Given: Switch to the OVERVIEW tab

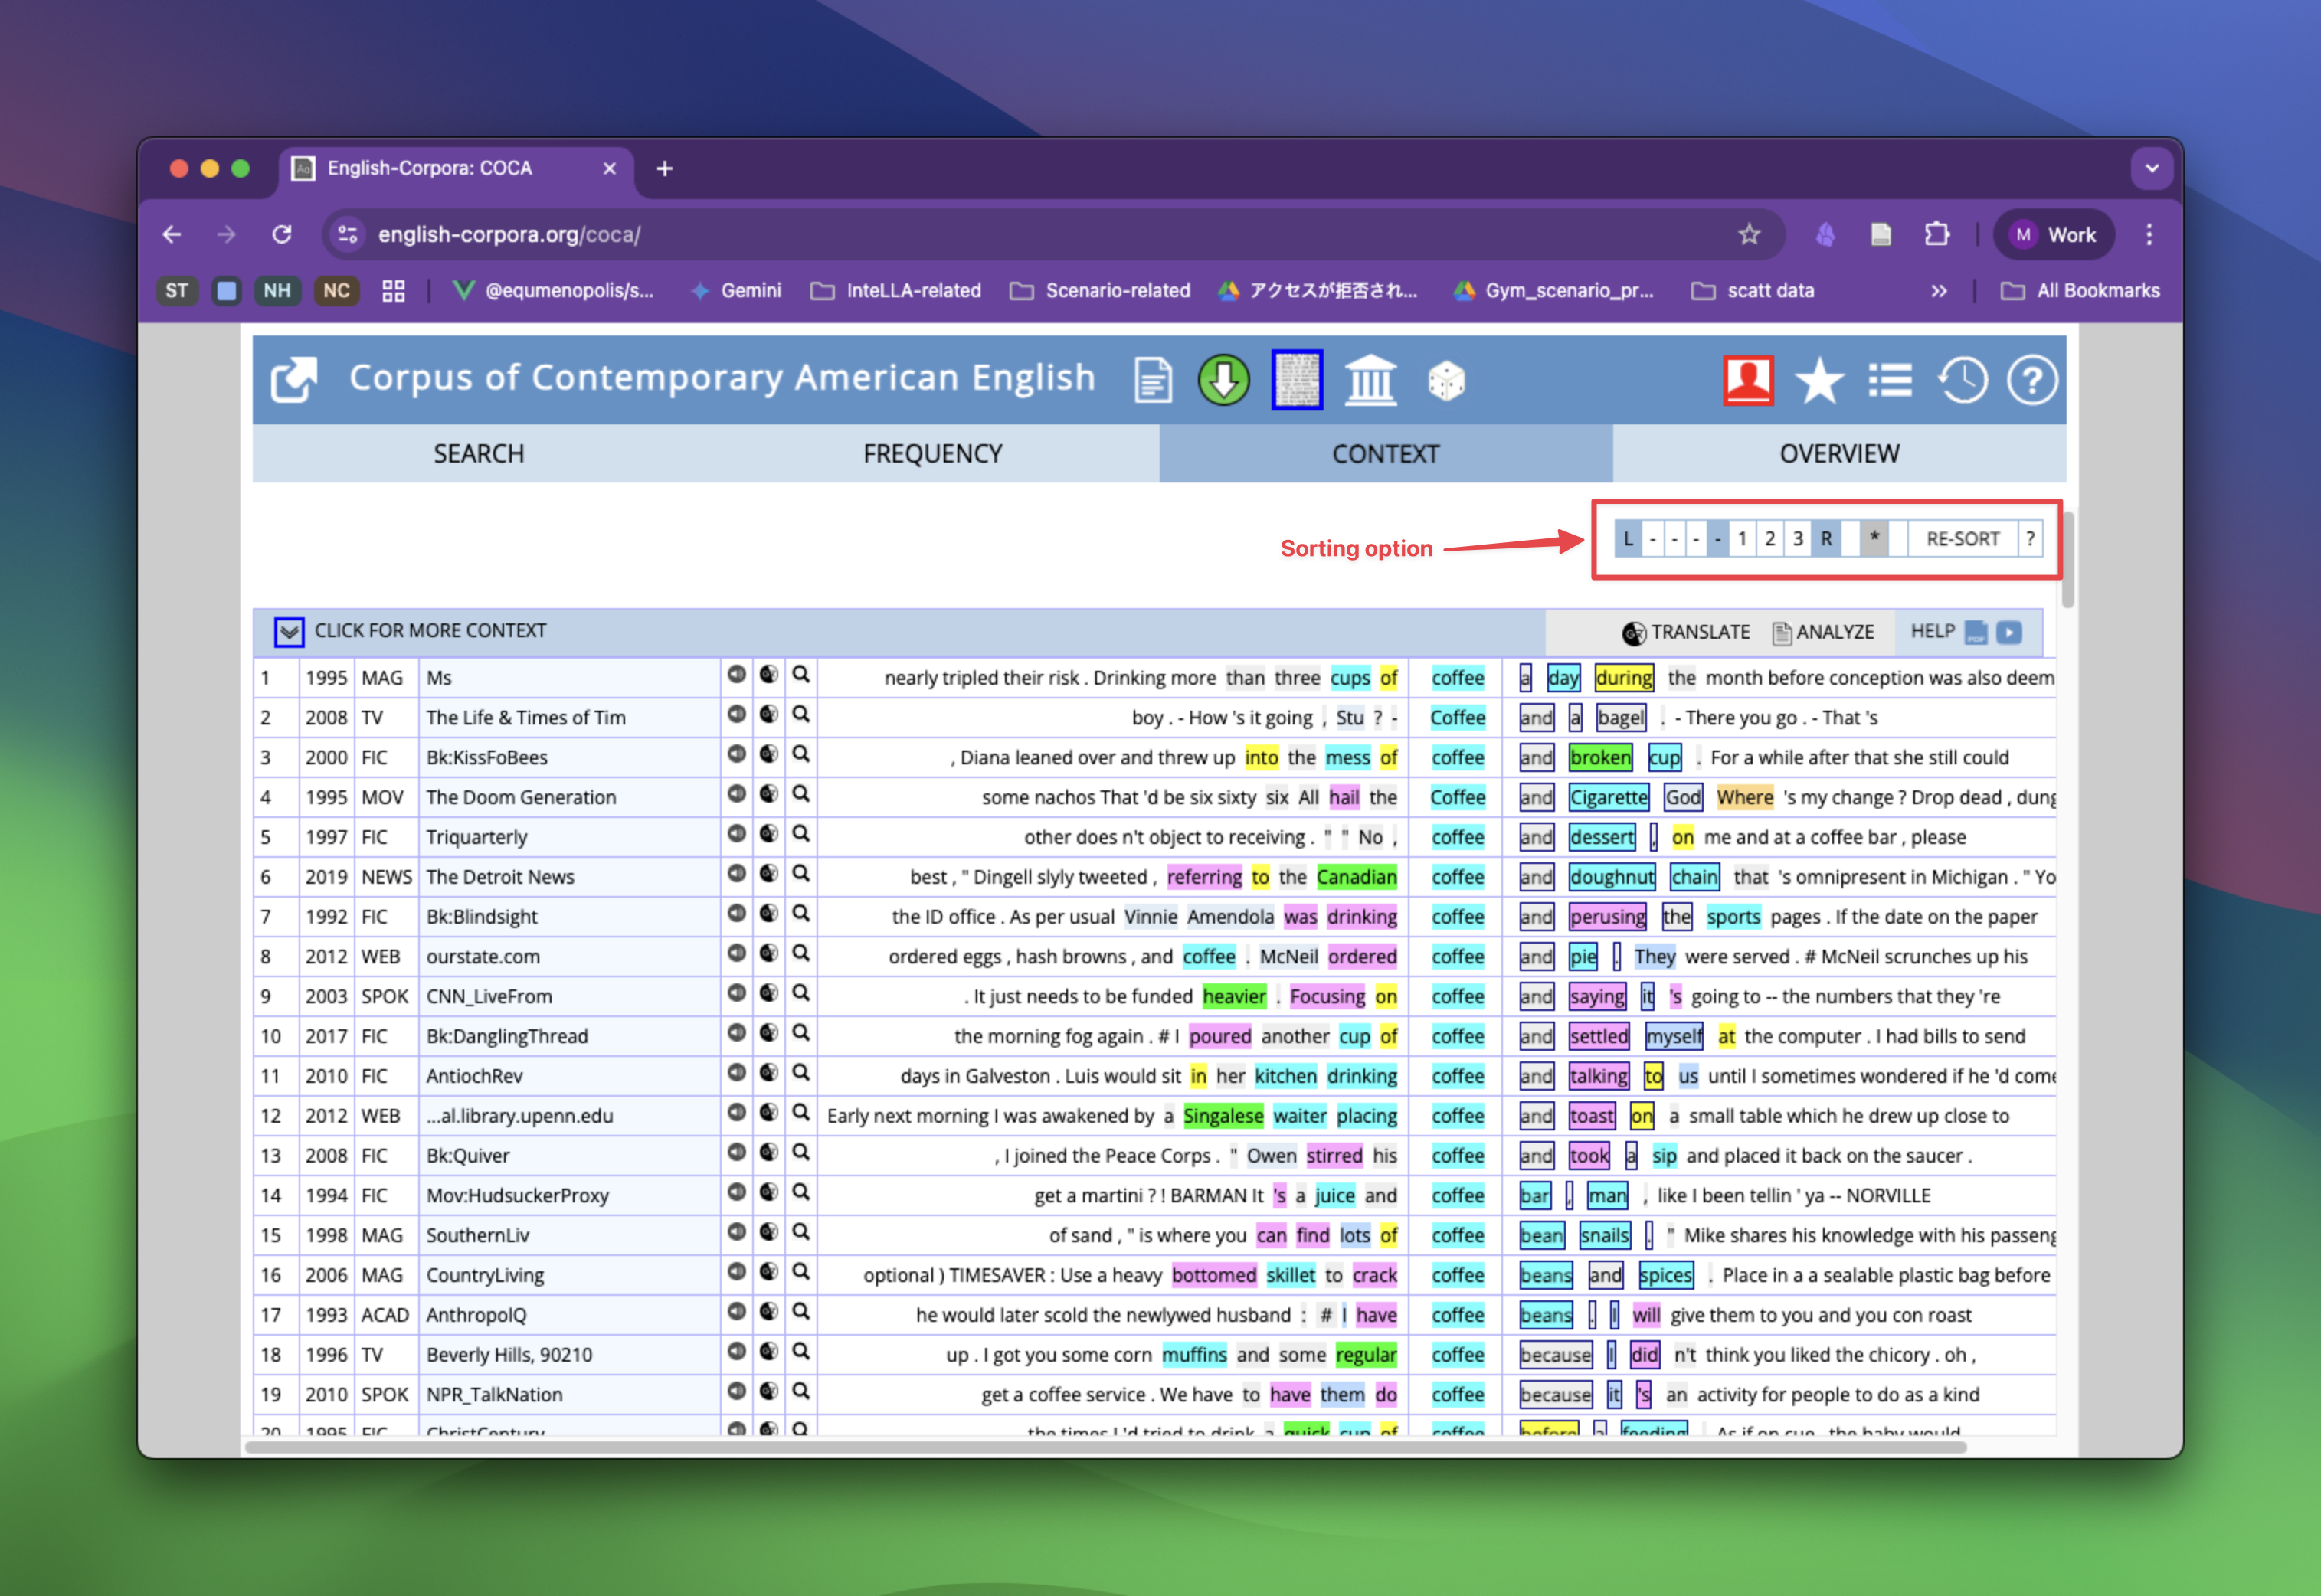Looking at the screenshot, I should [x=1838, y=454].
